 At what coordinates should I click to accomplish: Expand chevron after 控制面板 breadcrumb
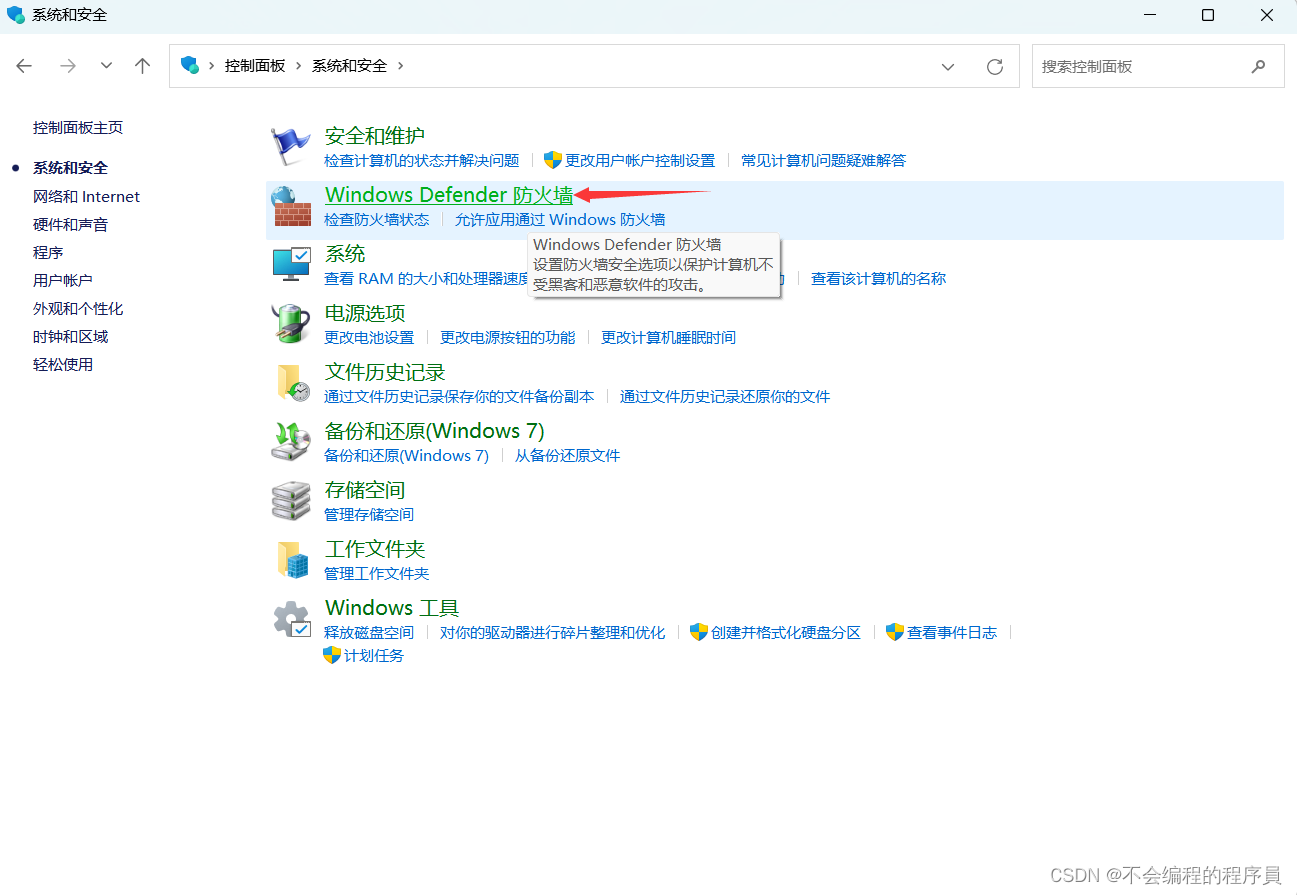coord(299,66)
